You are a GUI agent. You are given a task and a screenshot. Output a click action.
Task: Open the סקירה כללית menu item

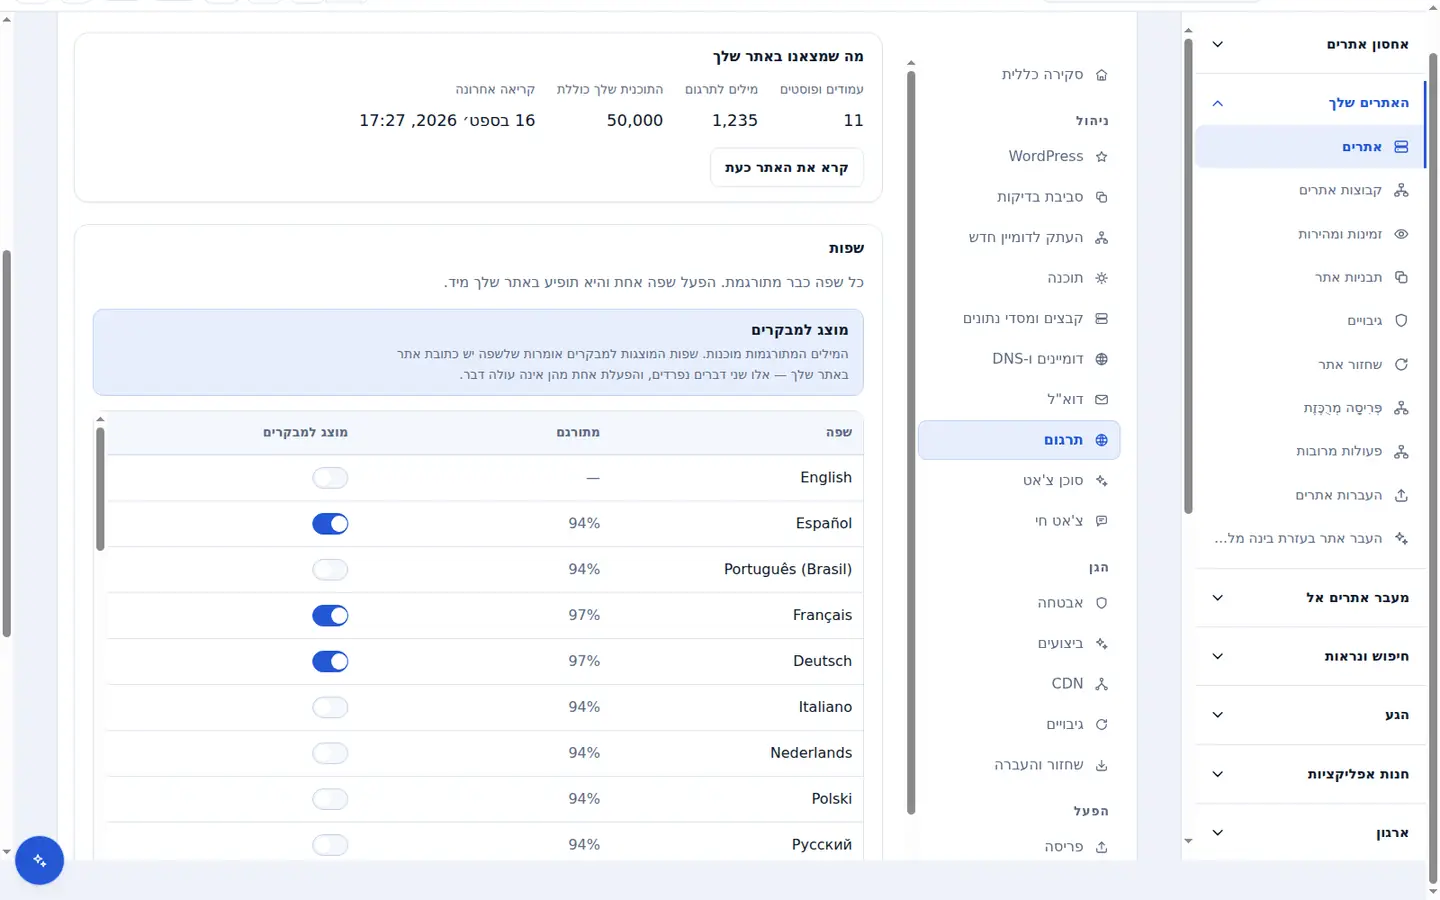1019,75
